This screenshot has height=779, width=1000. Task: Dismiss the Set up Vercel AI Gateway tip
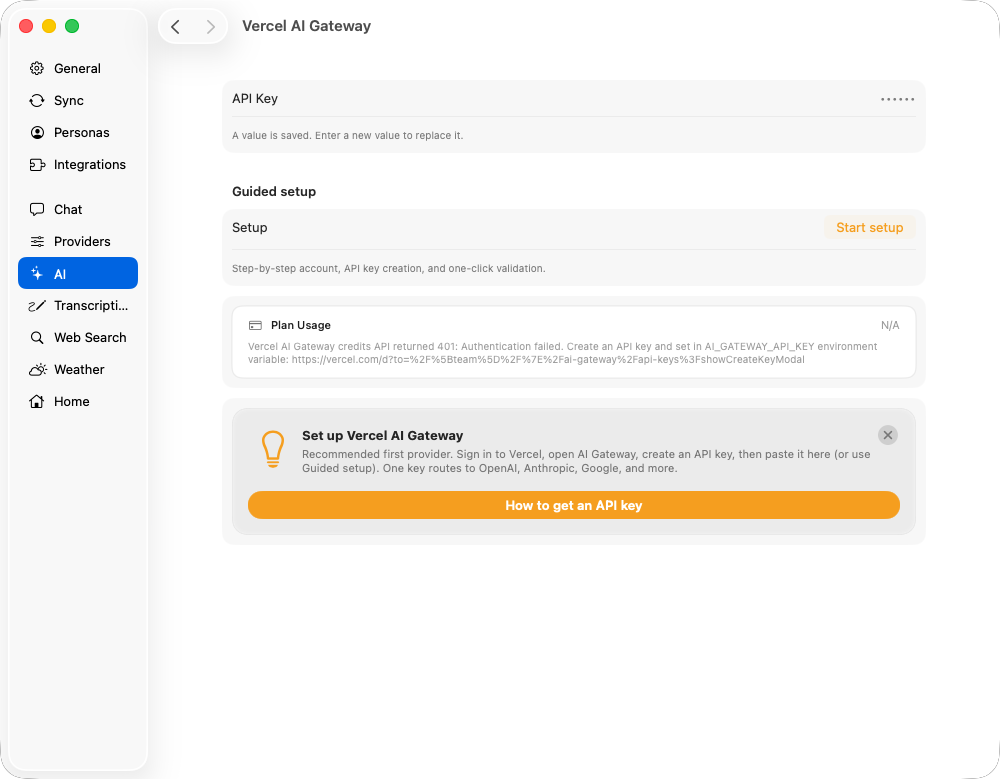(x=888, y=435)
